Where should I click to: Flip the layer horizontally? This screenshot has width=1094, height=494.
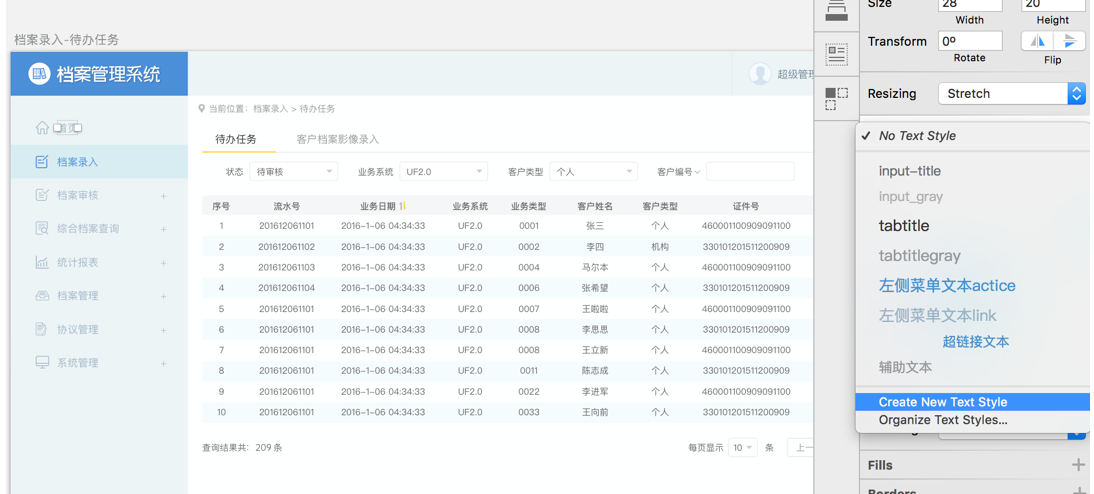1037,41
